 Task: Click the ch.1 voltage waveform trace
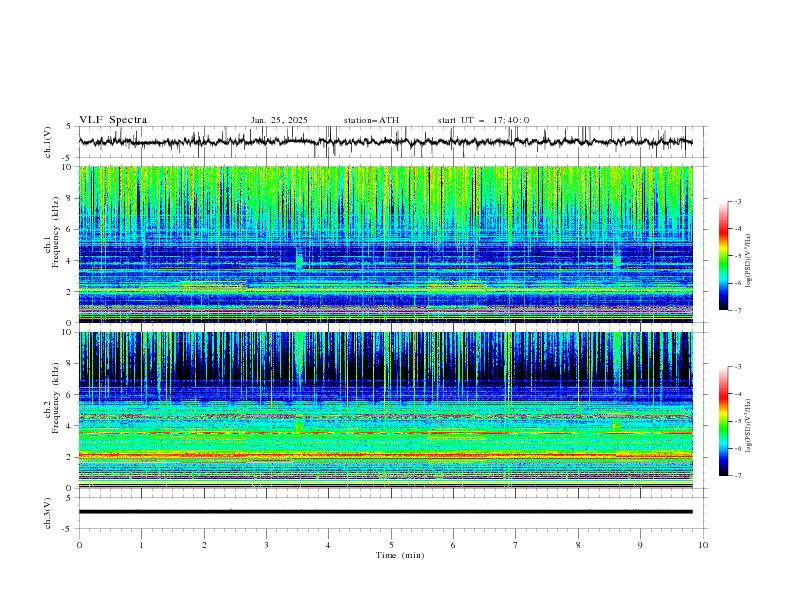click(385, 142)
